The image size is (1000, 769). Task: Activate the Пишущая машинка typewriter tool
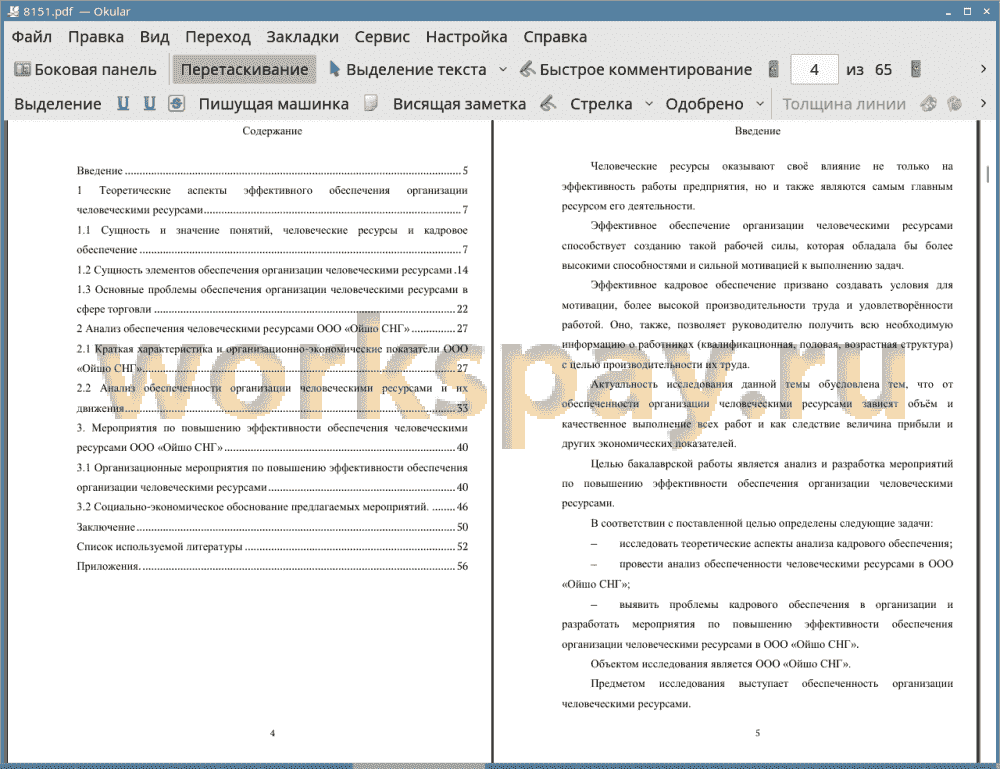point(274,104)
